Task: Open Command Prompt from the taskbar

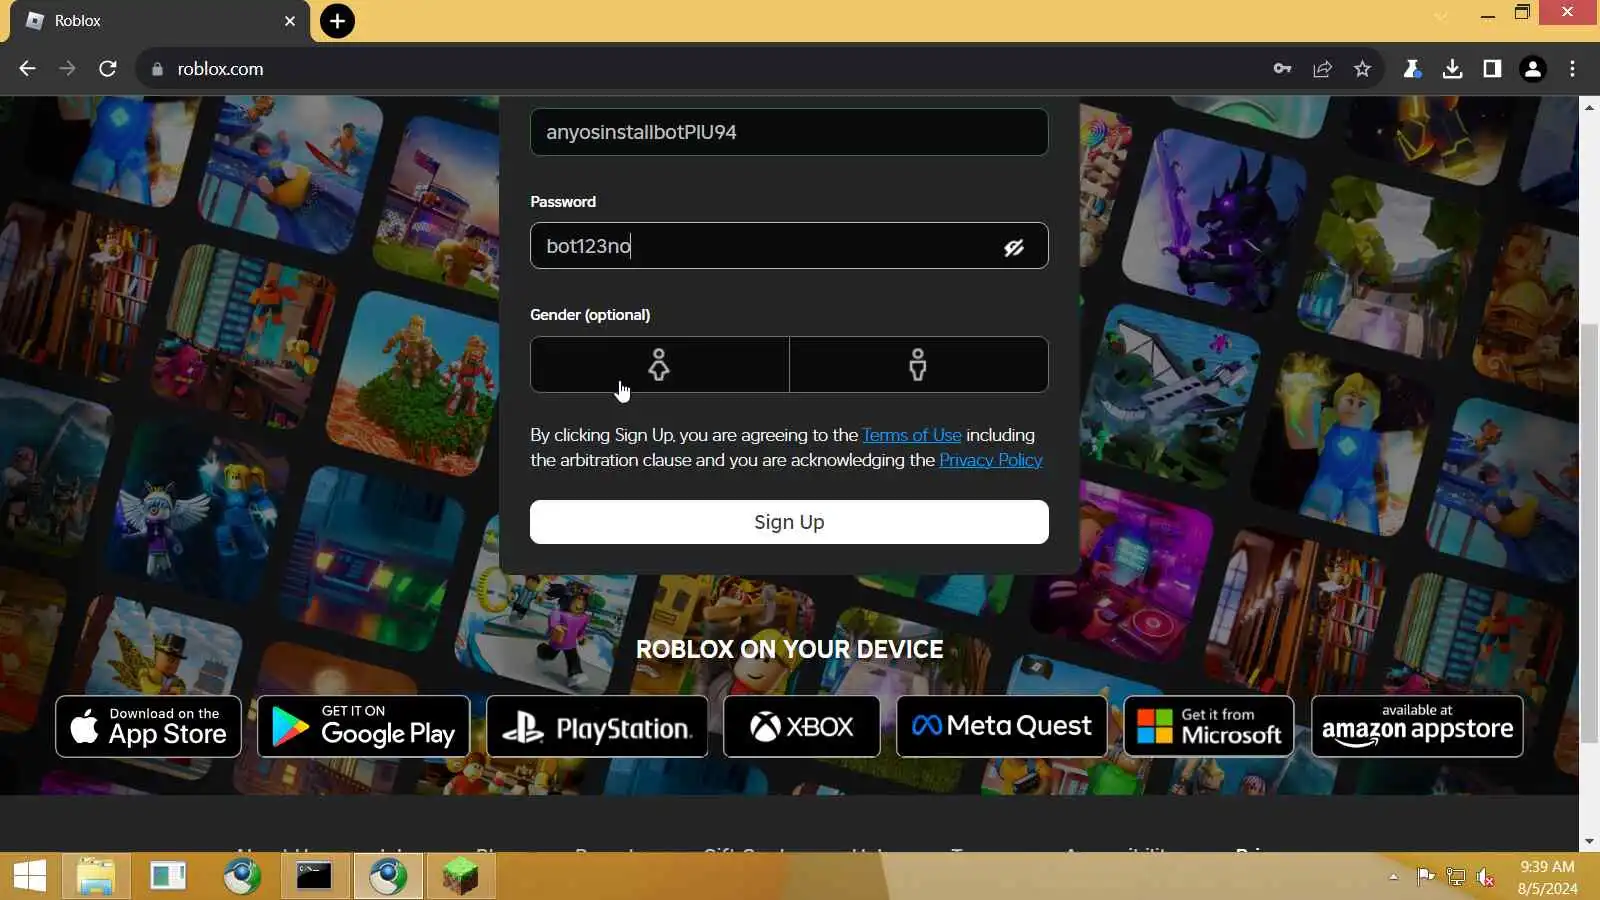Action: [314, 877]
